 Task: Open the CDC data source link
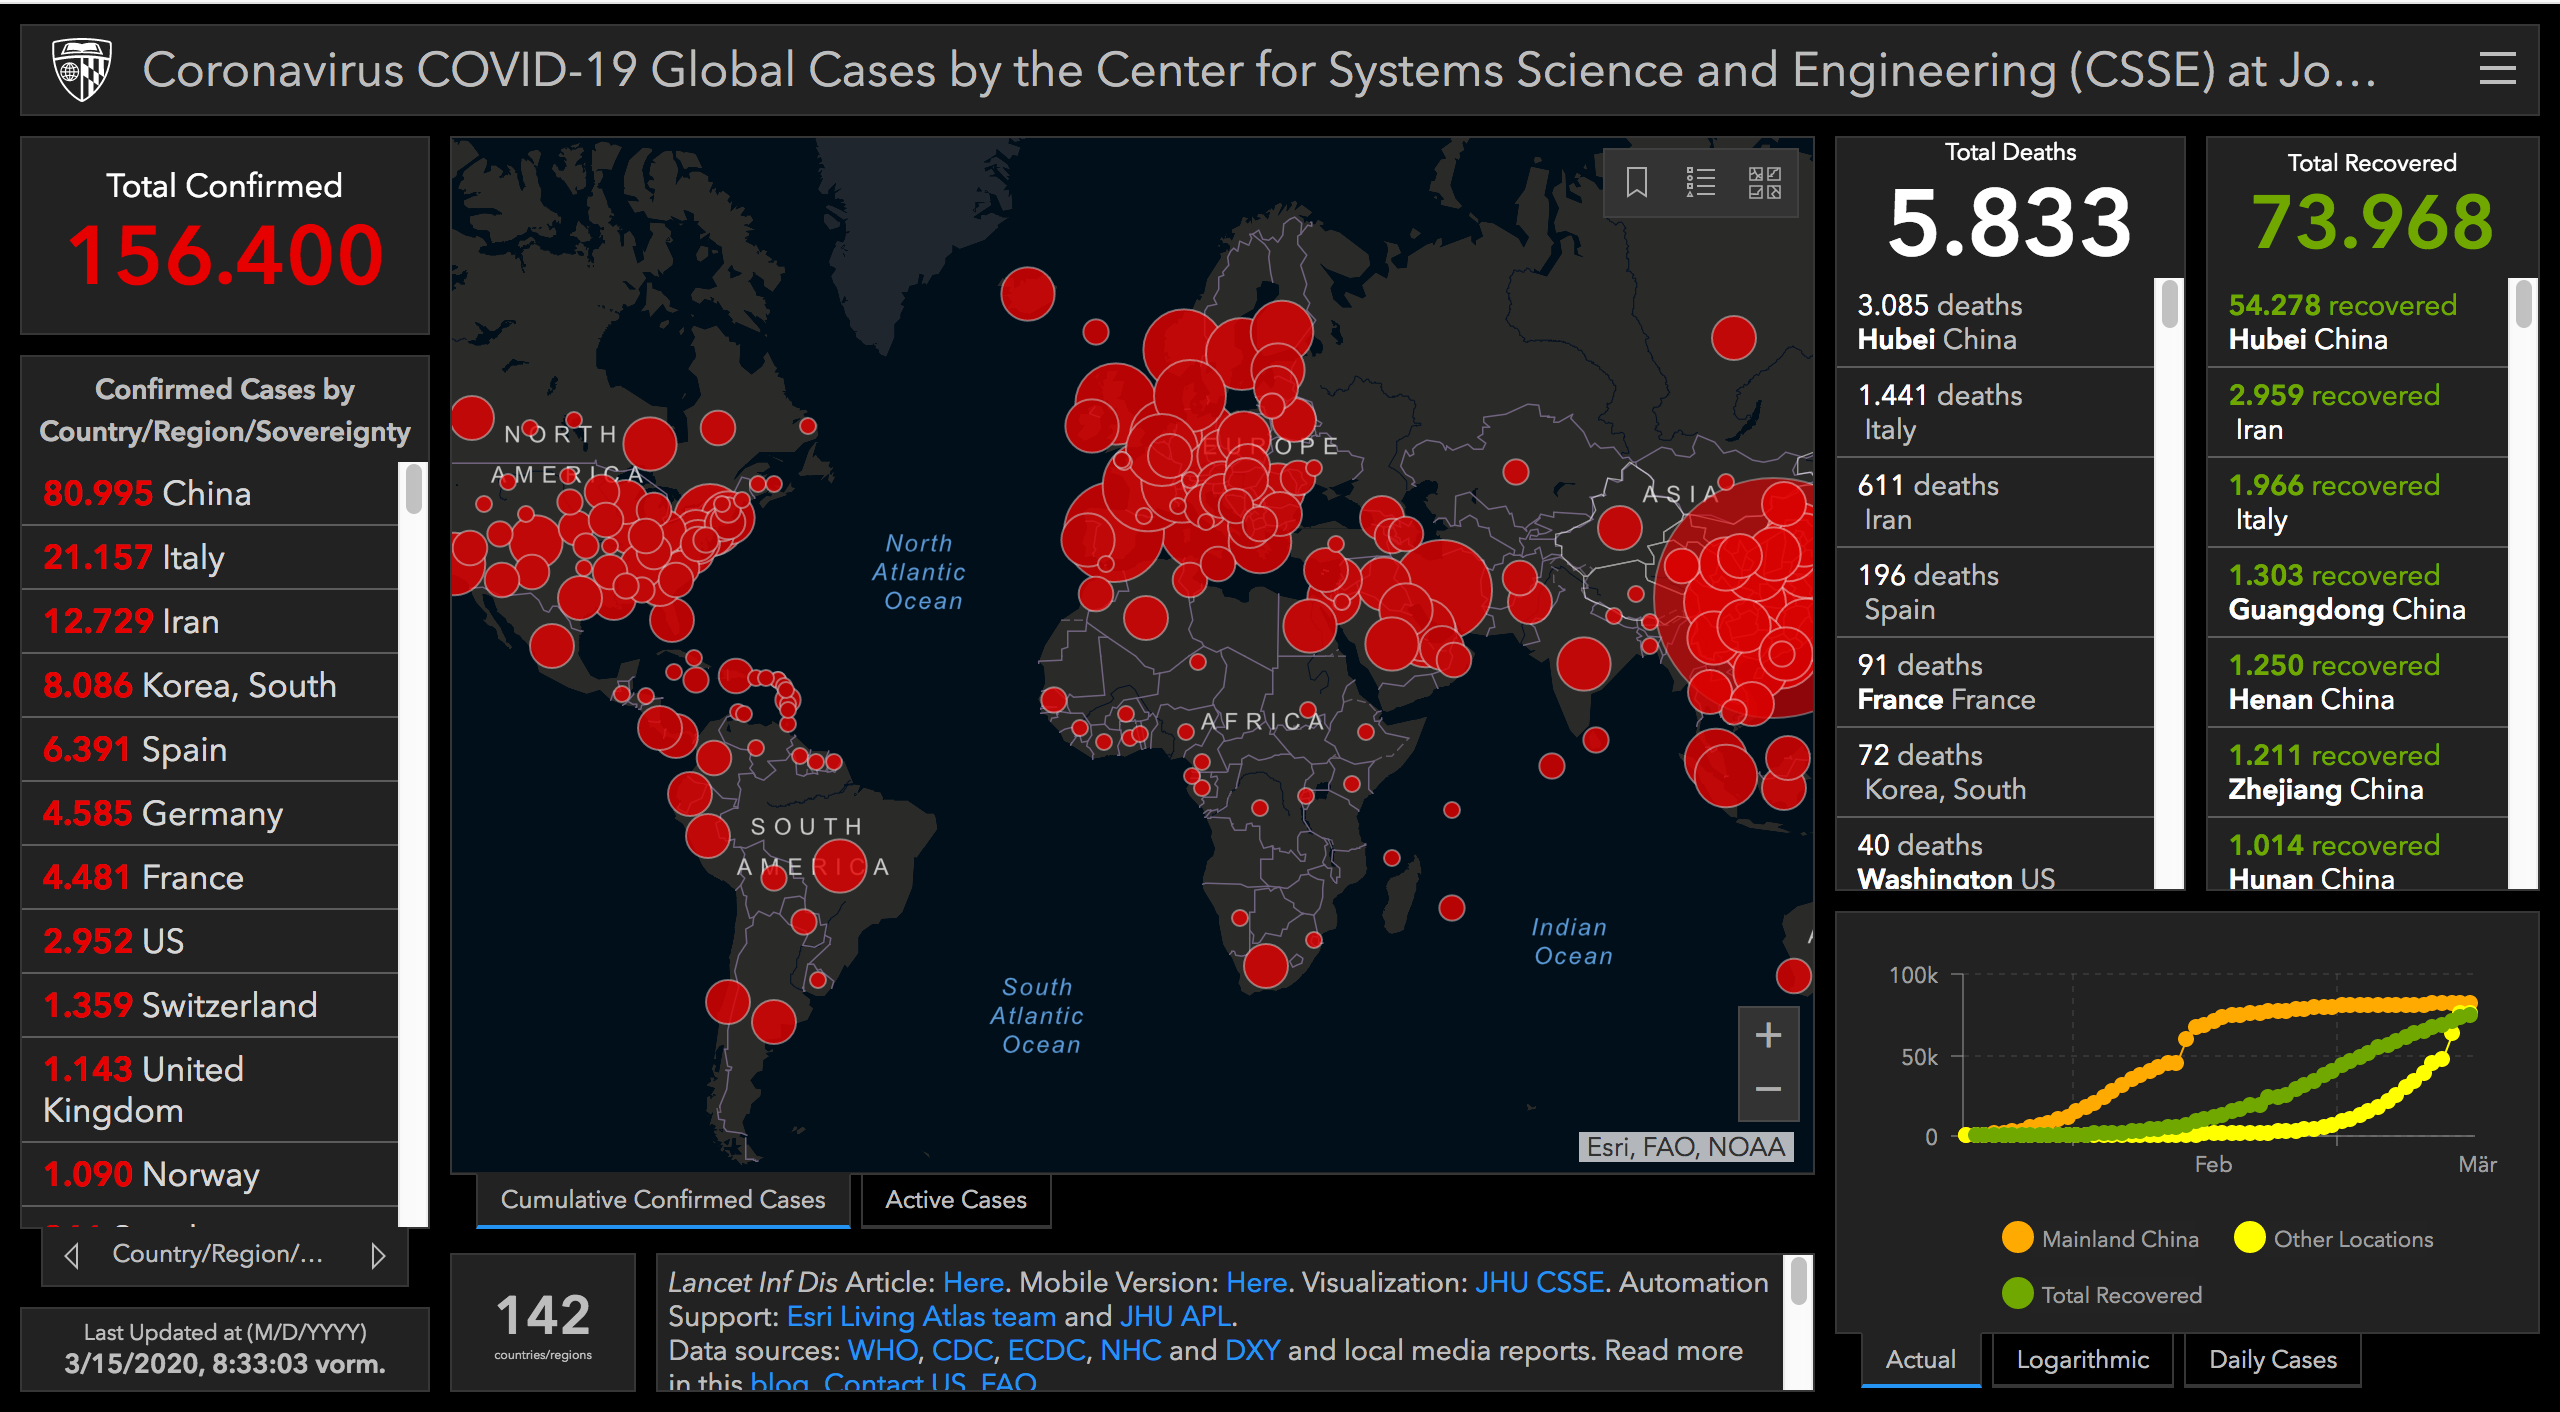[x=962, y=1350]
